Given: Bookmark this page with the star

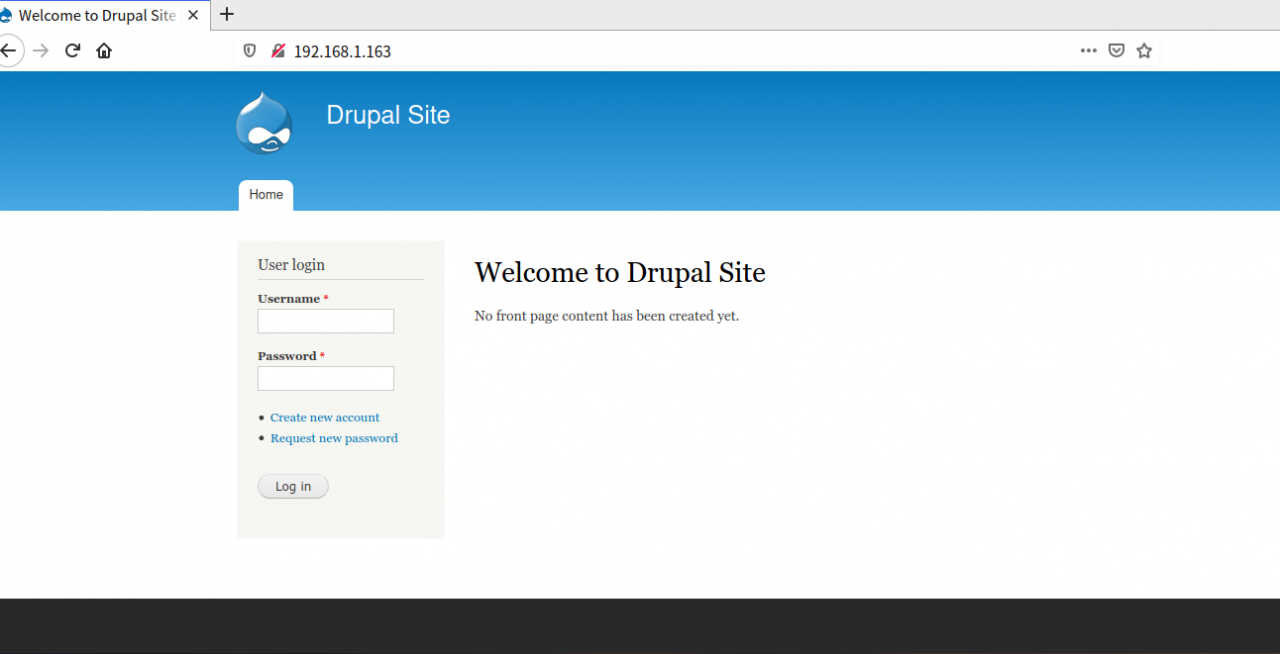Looking at the screenshot, I should [x=1145, y=51].
